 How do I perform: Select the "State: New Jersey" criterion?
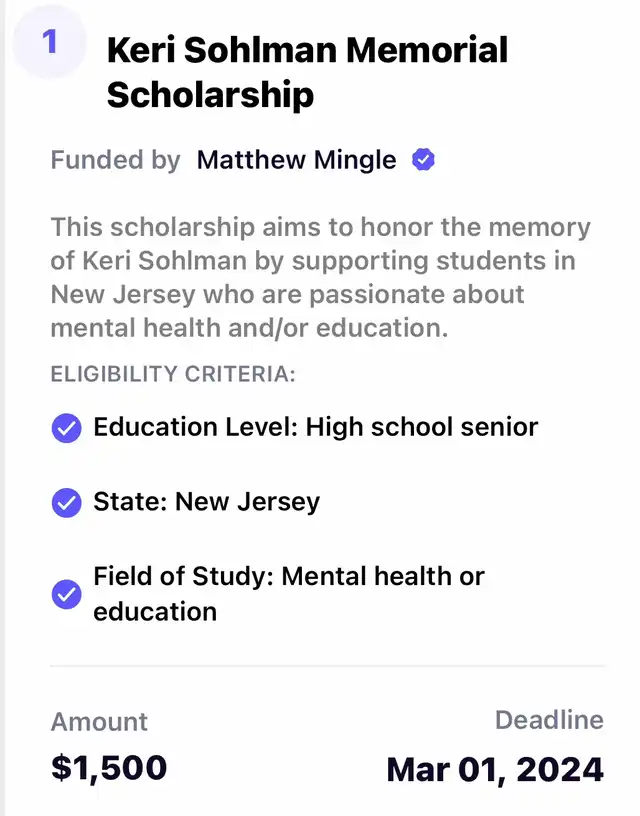click(x=206, y=501)
